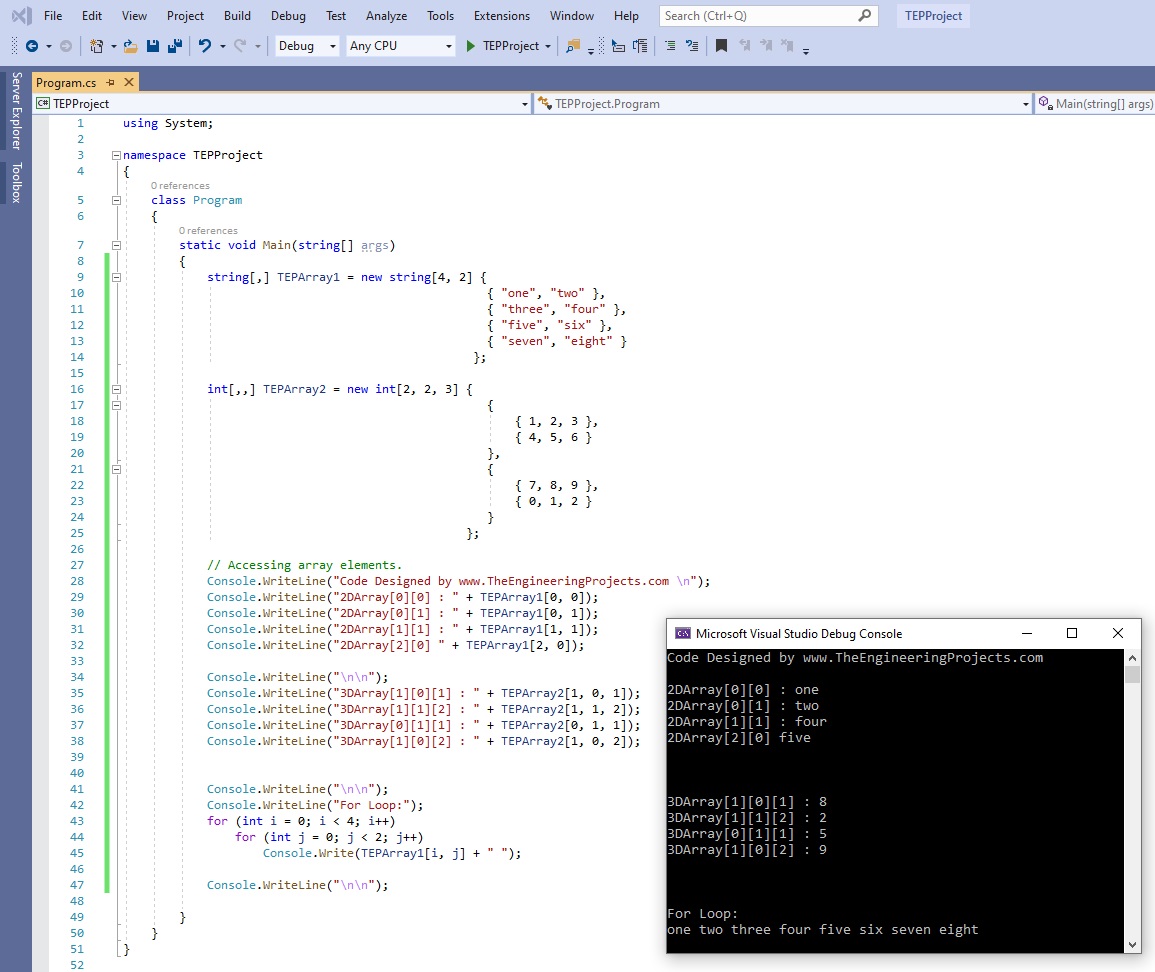
Task: Expand the TEPProject.Program type dropdown
Action: [x=1025, y=104]
